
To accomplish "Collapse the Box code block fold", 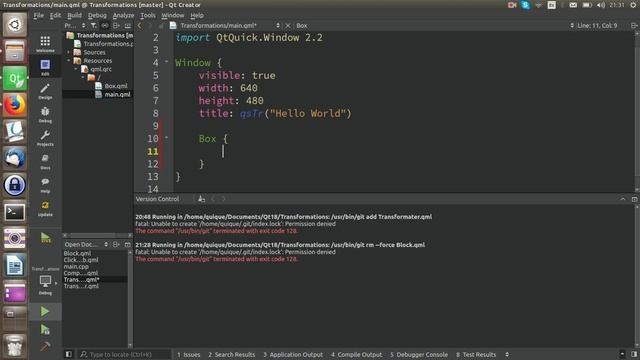I will click(167, 138).
